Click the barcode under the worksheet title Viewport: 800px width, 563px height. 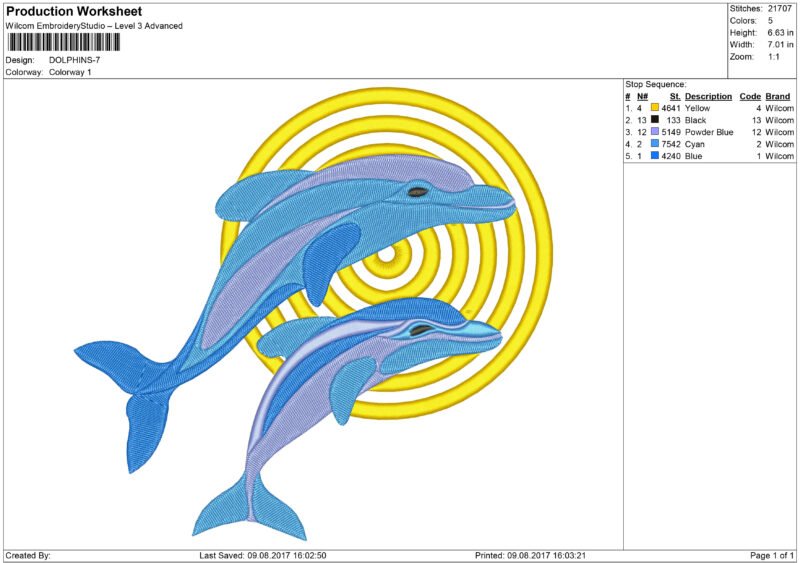[x=64, y=42]
